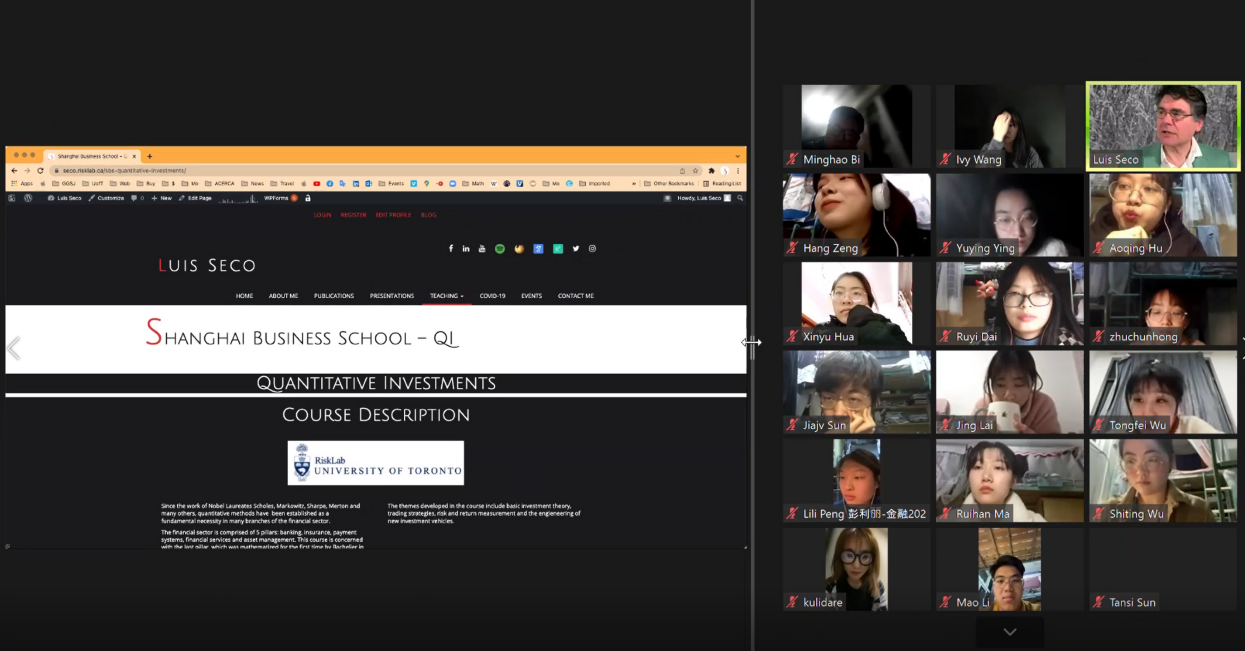Click the red LOGIN link

pyautogui.click(x=322, y=215)
